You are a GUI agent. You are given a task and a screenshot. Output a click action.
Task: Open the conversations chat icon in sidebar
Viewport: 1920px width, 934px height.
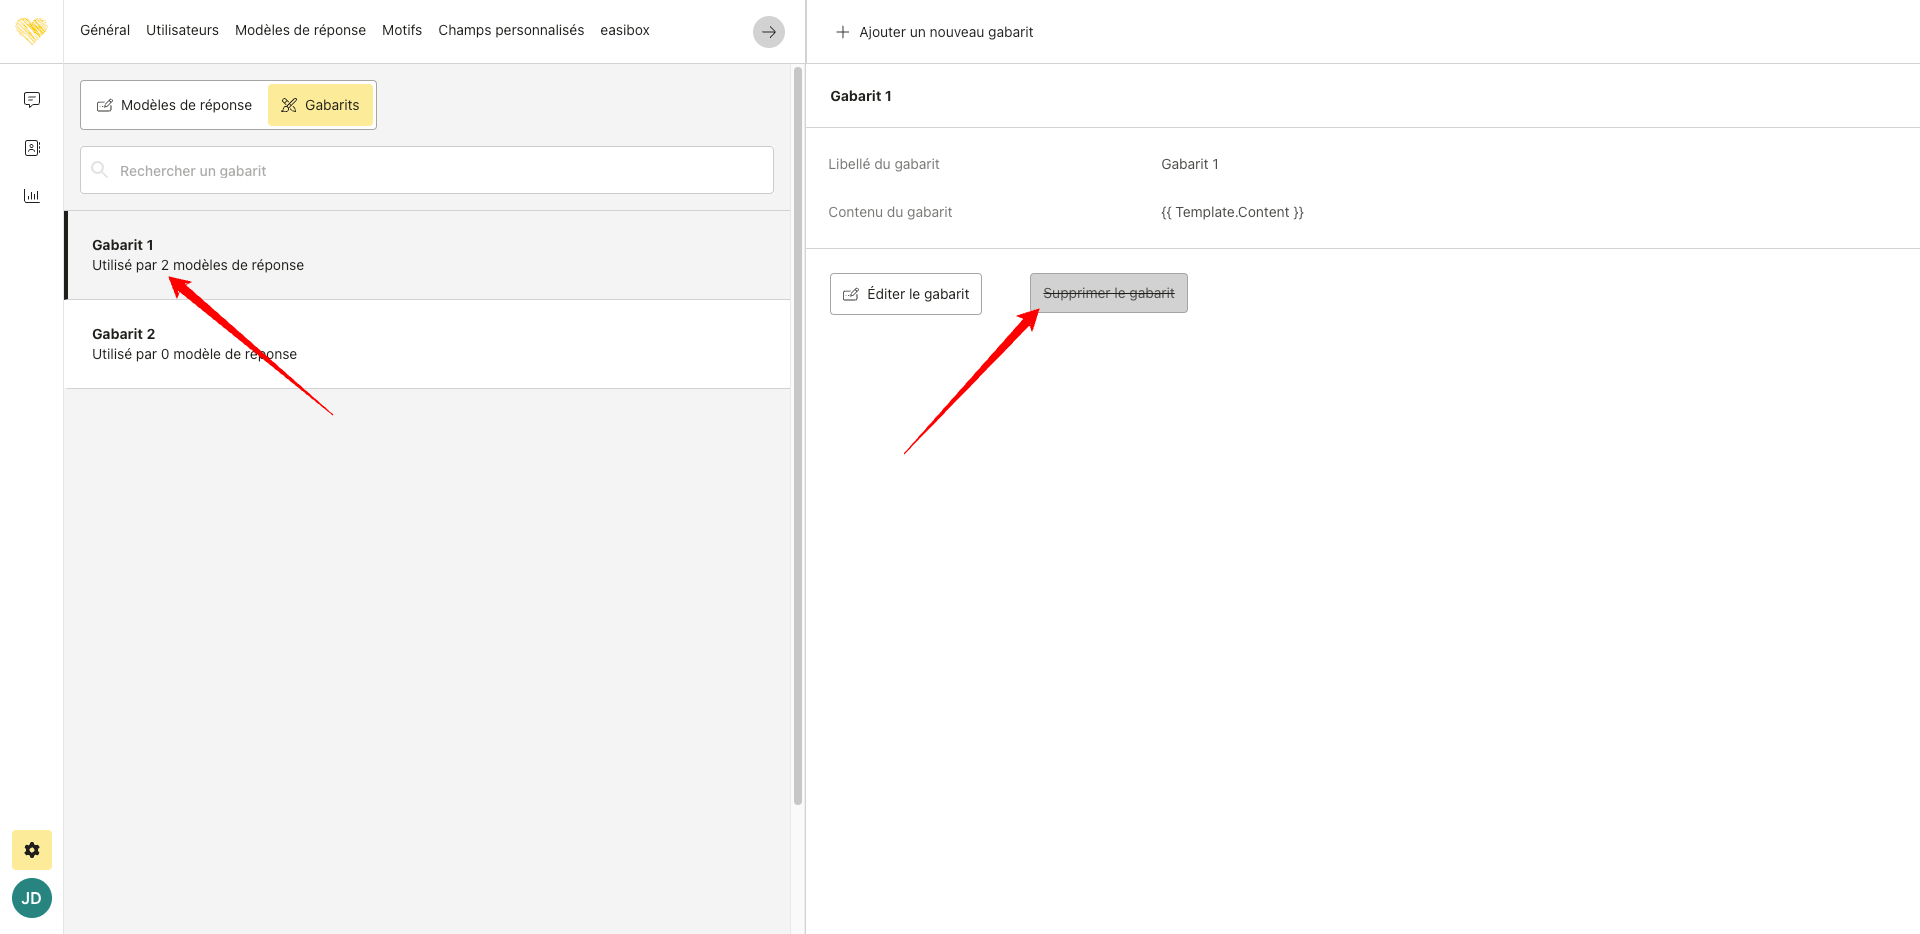[32, 100]
